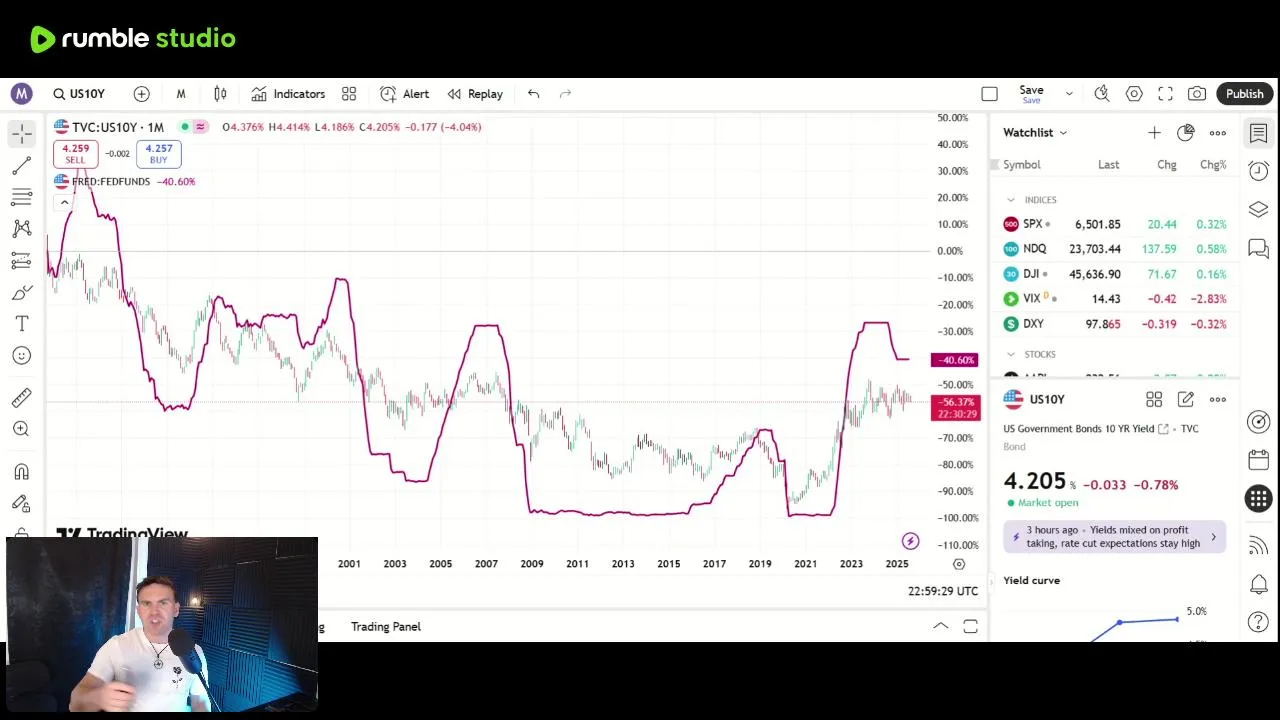Open the Trading Panel tab
1280x720 pixels.
click(x=386, y=627)
